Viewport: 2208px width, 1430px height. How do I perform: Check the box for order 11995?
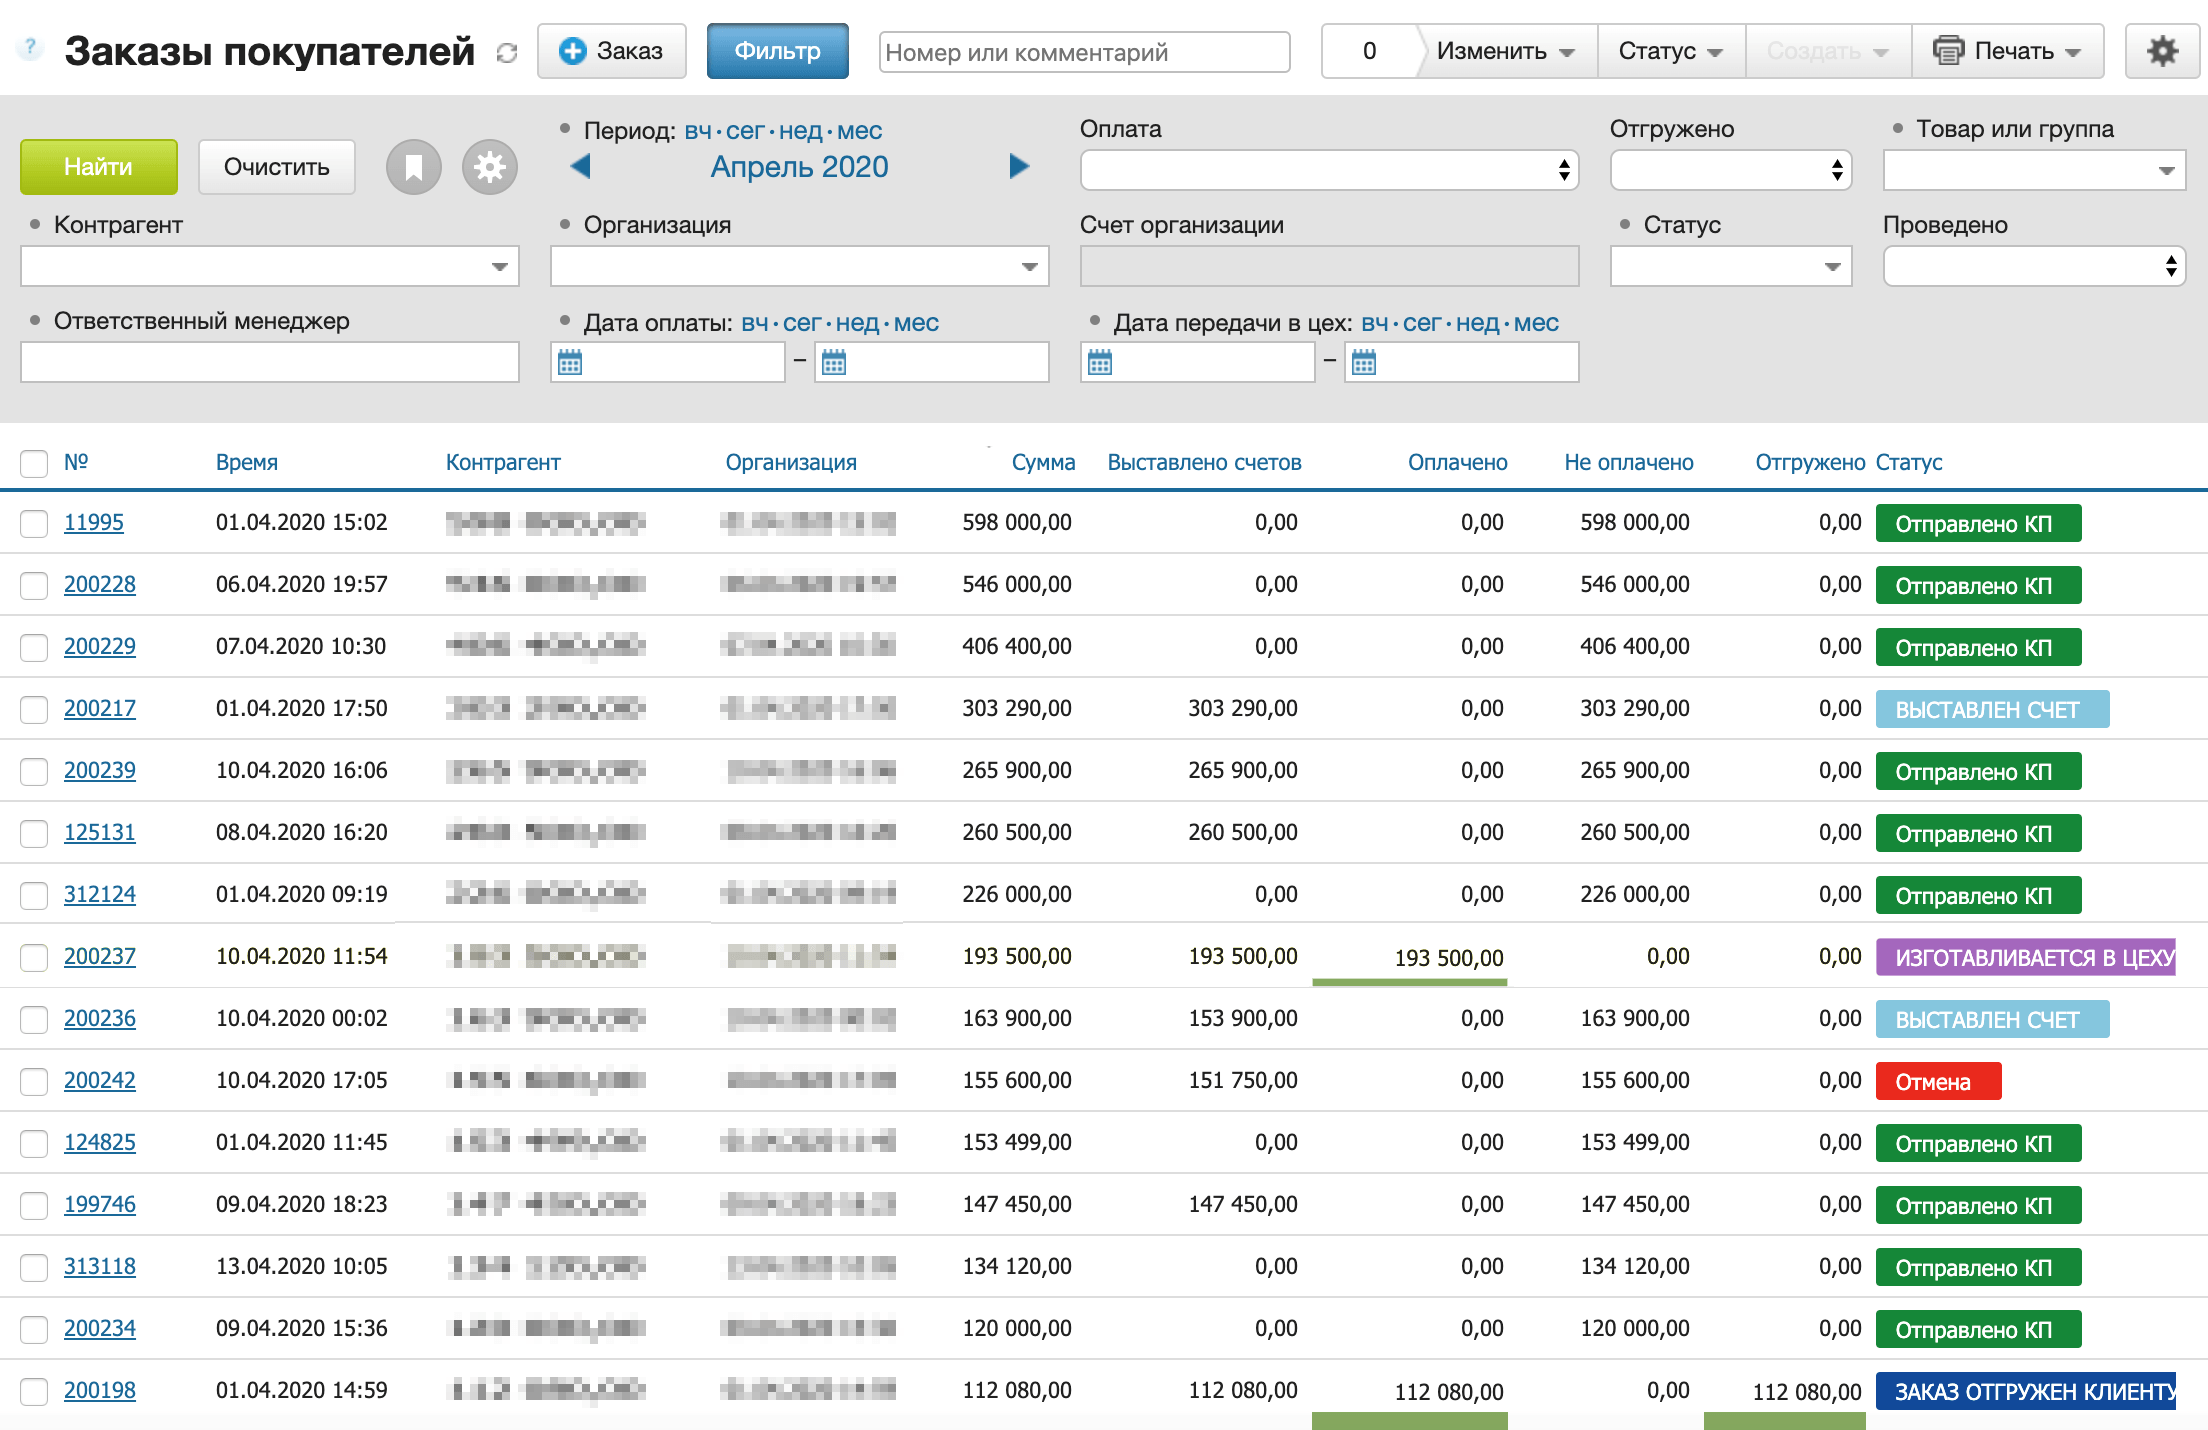click(34, 523)
